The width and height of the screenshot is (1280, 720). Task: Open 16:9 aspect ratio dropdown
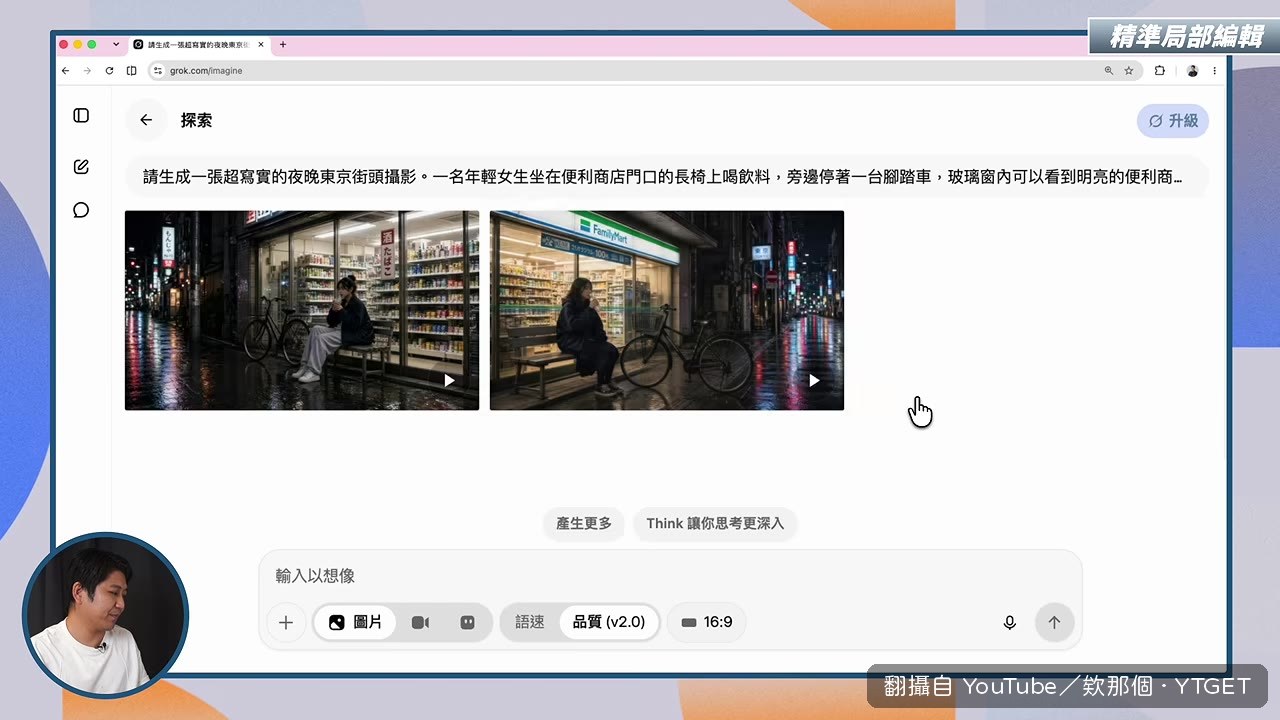[706, 622]
